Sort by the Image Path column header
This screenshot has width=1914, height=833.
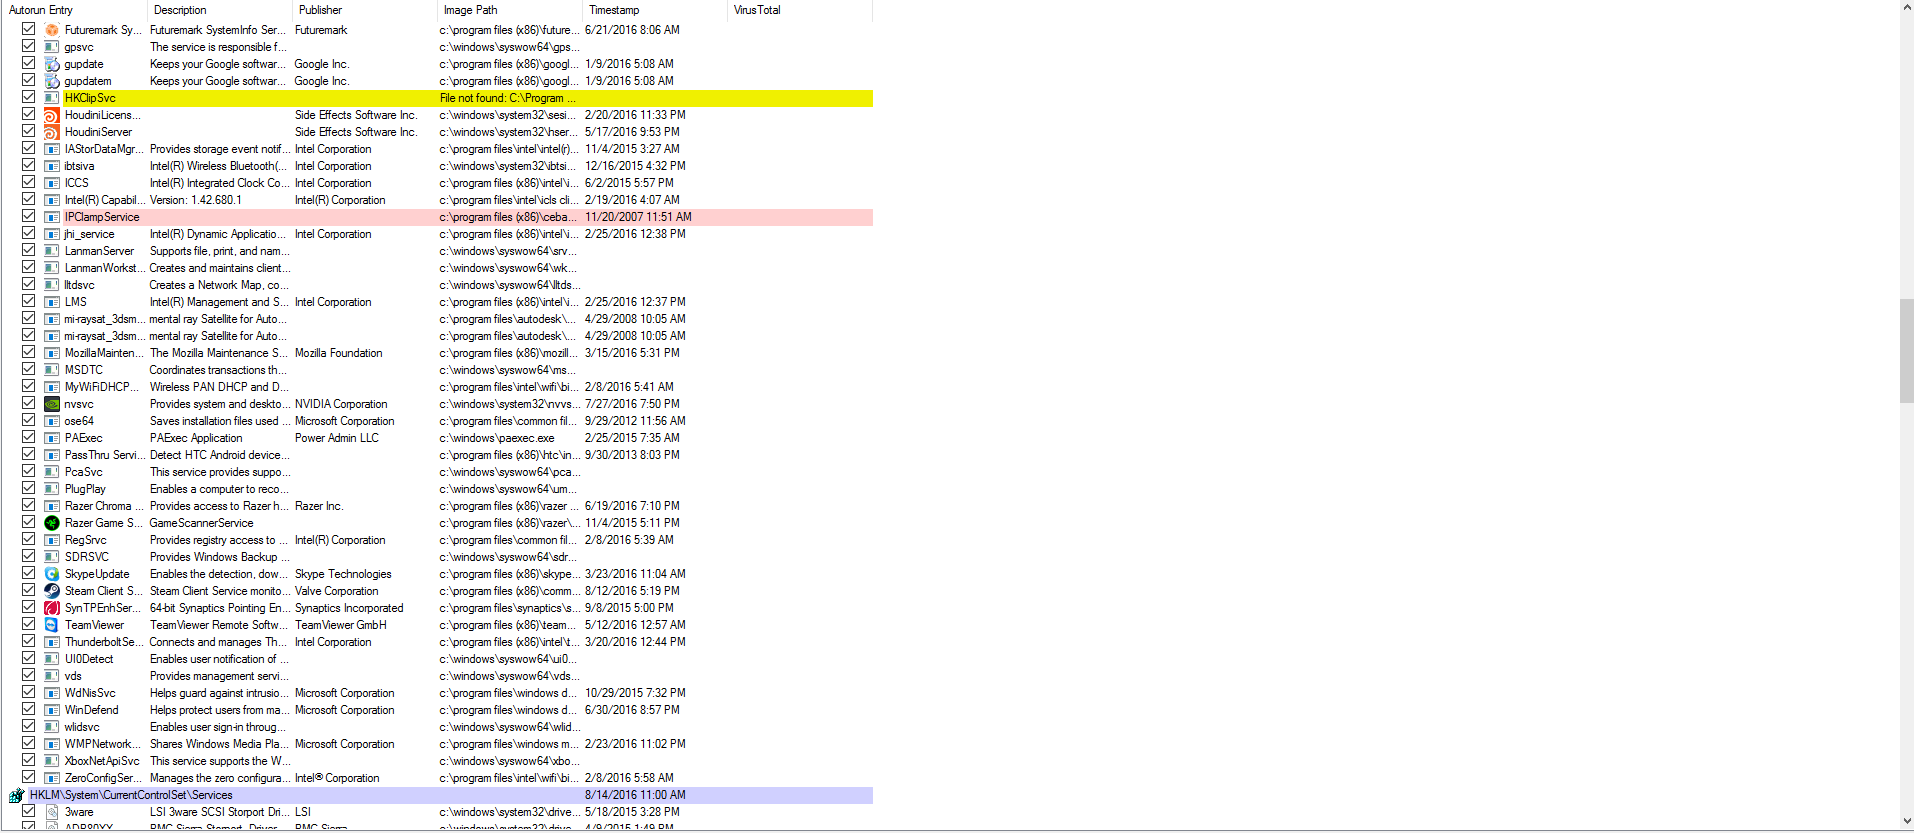(509, 10)
